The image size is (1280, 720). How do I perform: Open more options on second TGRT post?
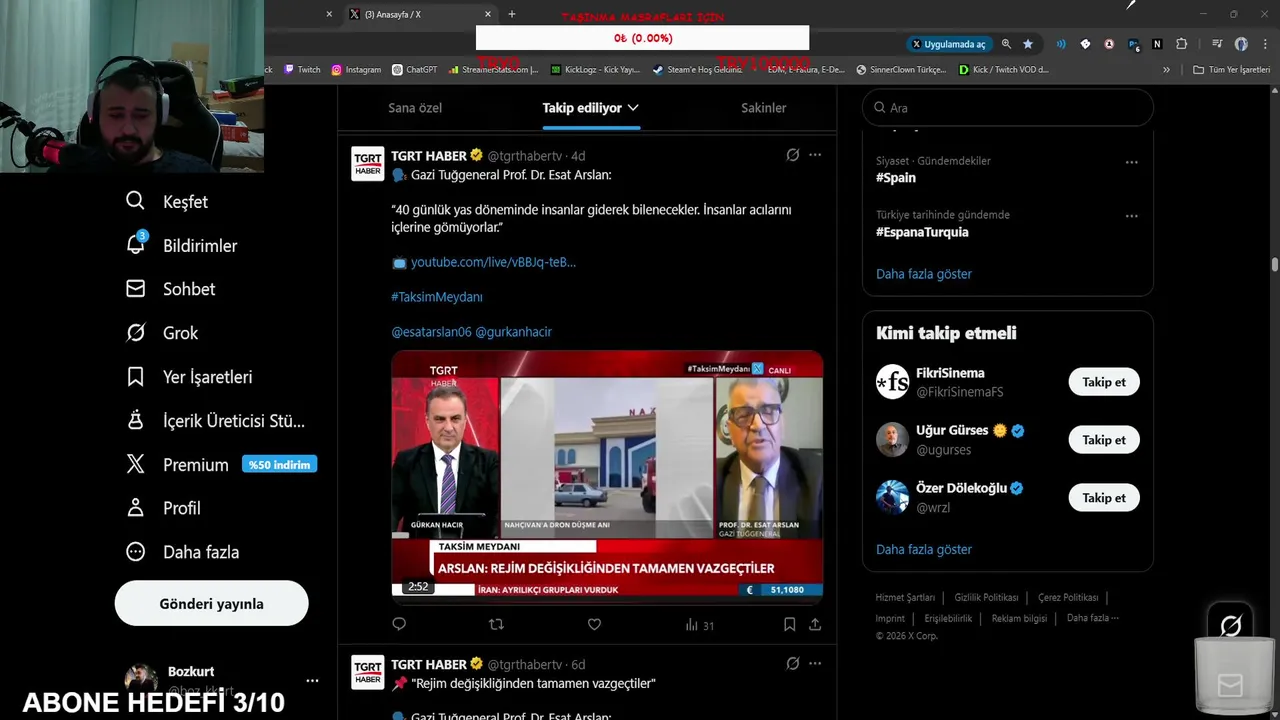click(x=815, y=664)
